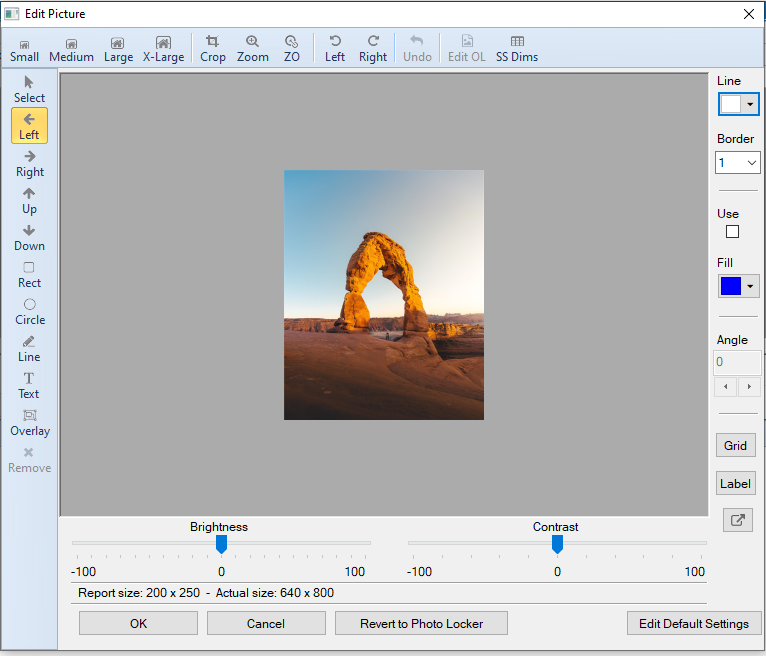Viewport: 766px width, 656px height.
Task: Open the Fill color dropdown
Action: click(750, 287)
